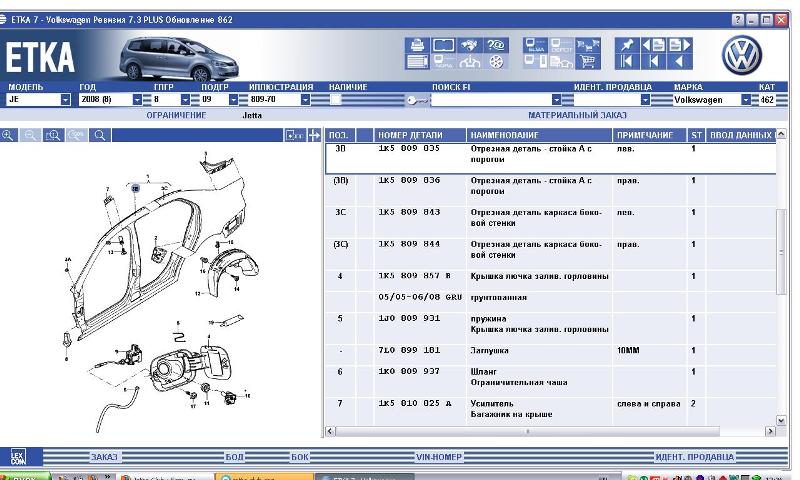Click the double-bar skip-back arrow
The image size is (800, 480).
(627, 62)
